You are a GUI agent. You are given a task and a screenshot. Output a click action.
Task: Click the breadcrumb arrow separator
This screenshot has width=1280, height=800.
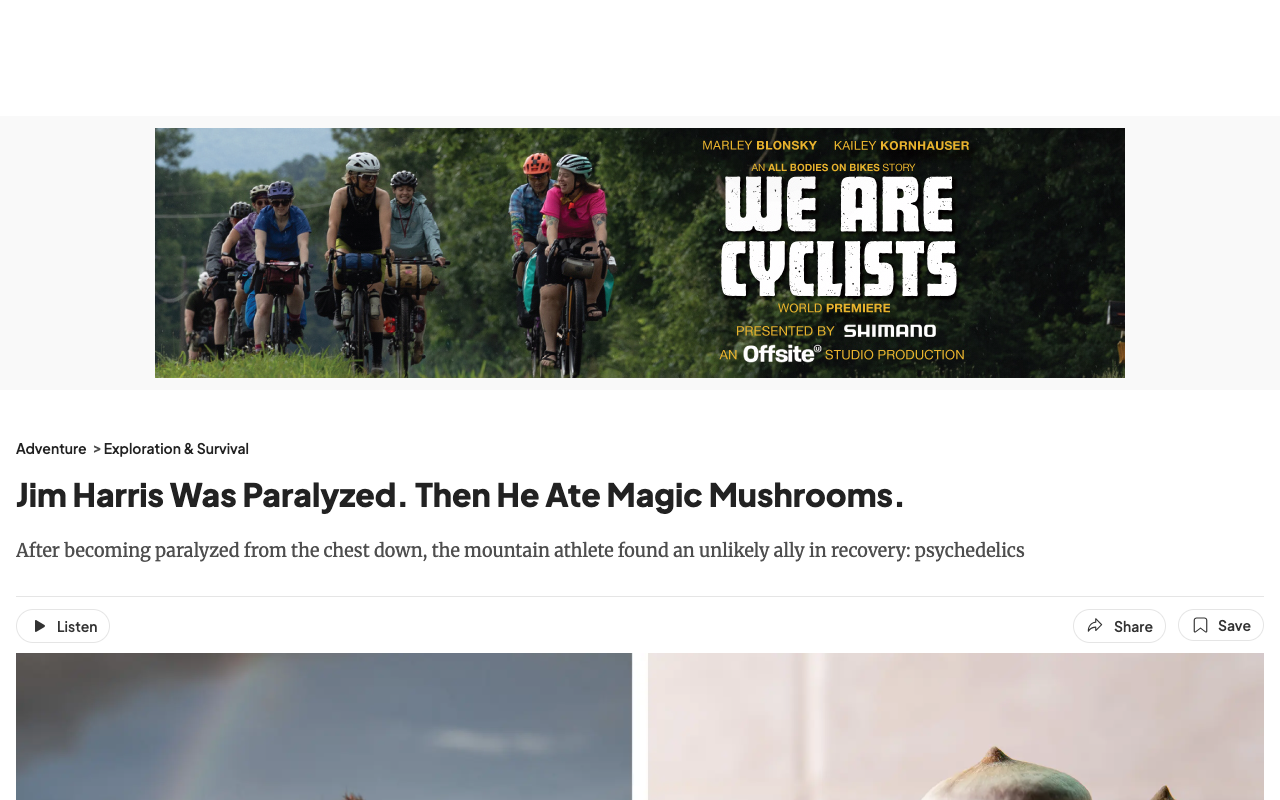(97, 449)
